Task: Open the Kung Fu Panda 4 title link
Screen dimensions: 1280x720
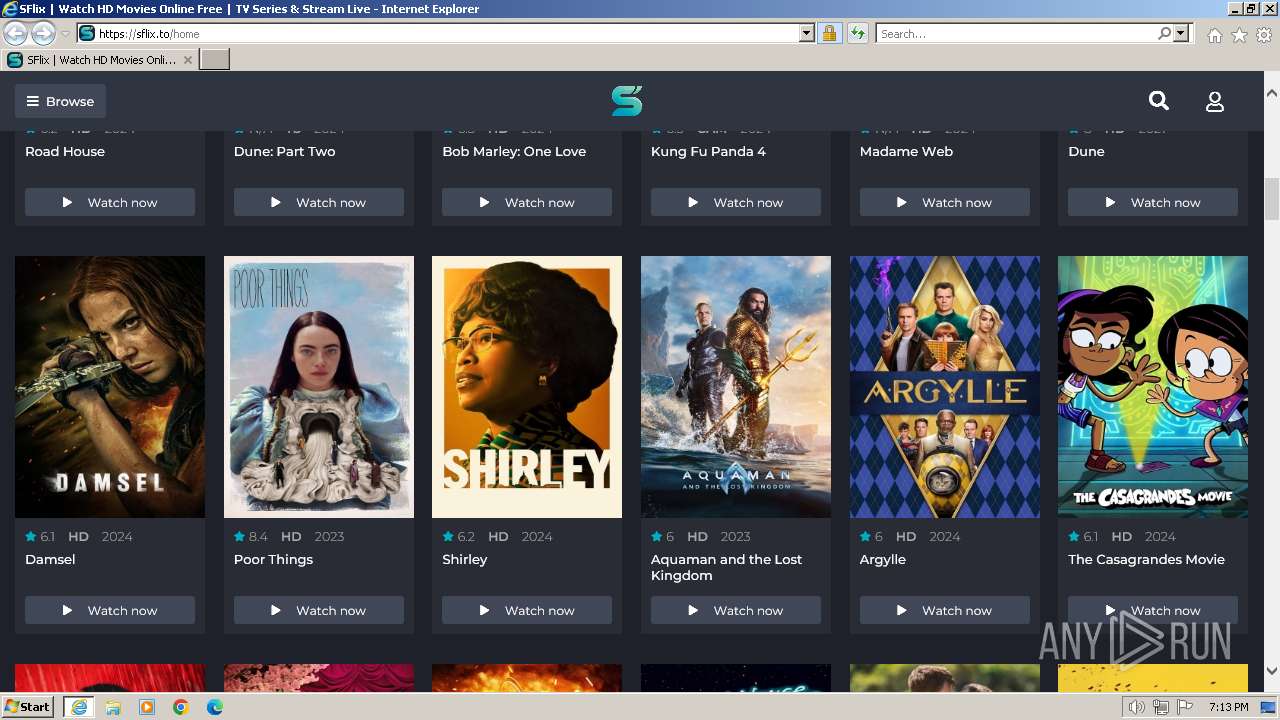Action: 708,152
